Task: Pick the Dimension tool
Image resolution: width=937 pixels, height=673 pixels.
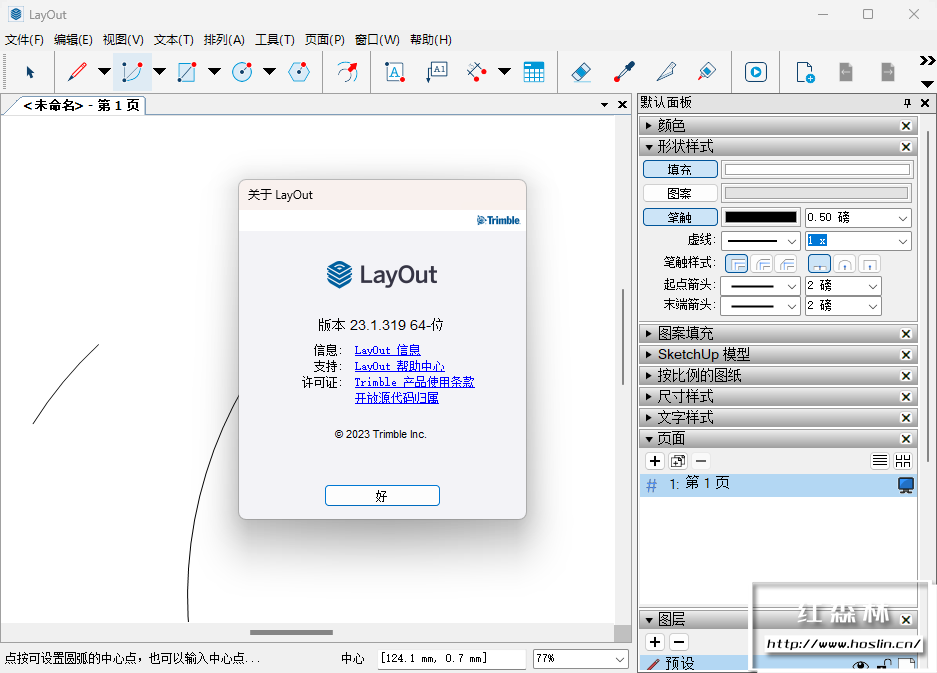Action: pos(476,72)
